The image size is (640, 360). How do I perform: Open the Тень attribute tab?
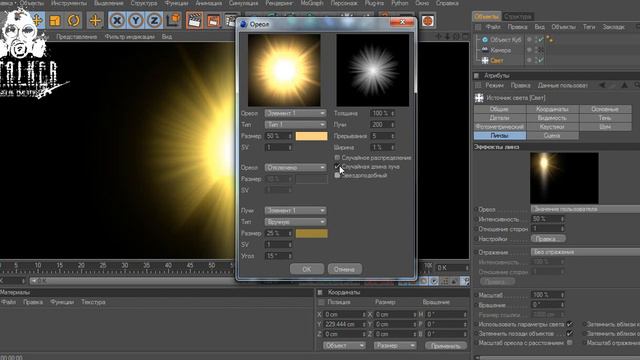point(605,118)
